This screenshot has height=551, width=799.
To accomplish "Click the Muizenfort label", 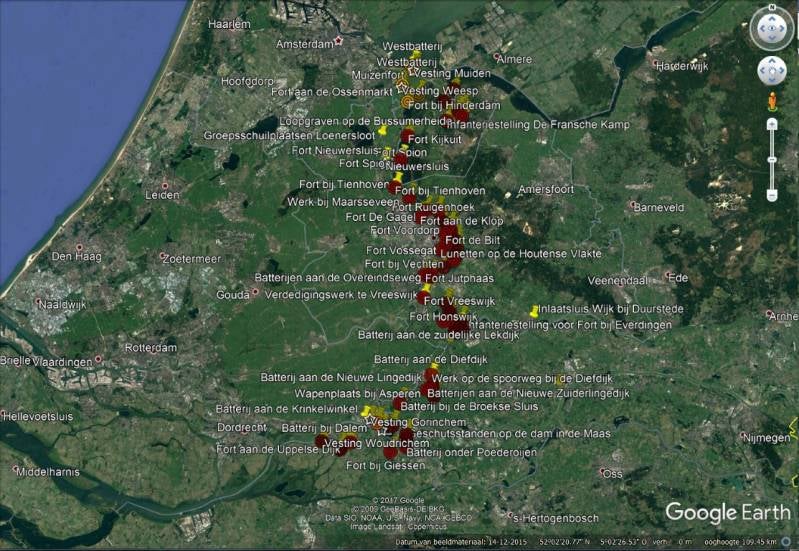I will click(376, 75).
